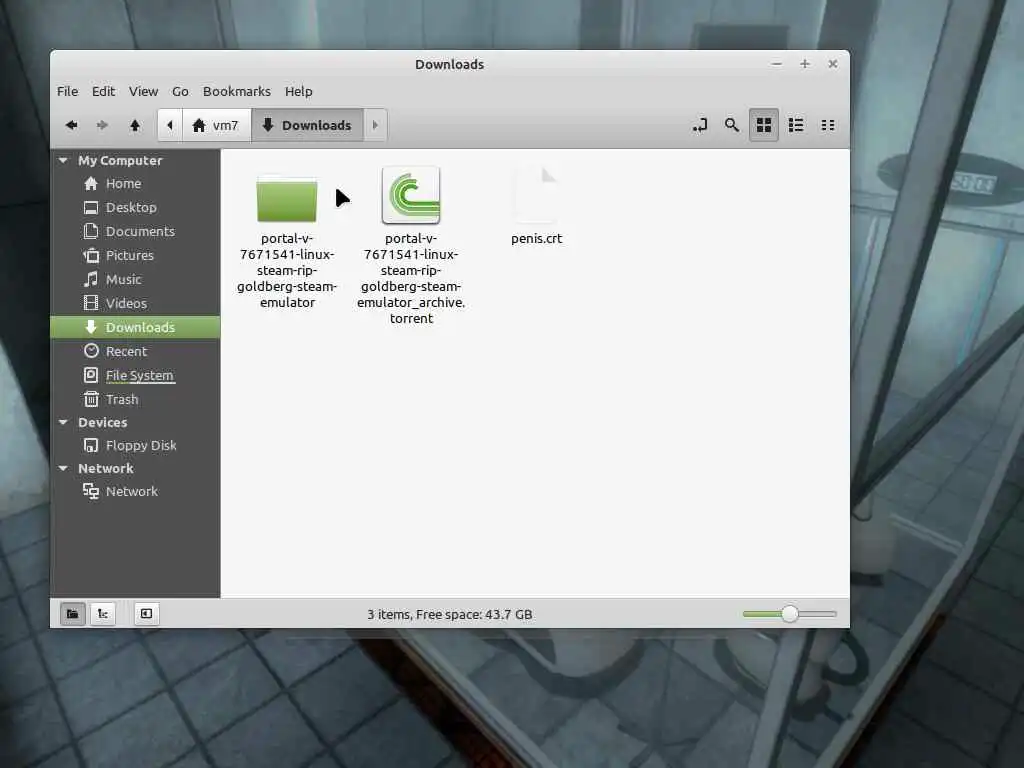
Task: Open Home in the sidebar
Action: (135, 184)
